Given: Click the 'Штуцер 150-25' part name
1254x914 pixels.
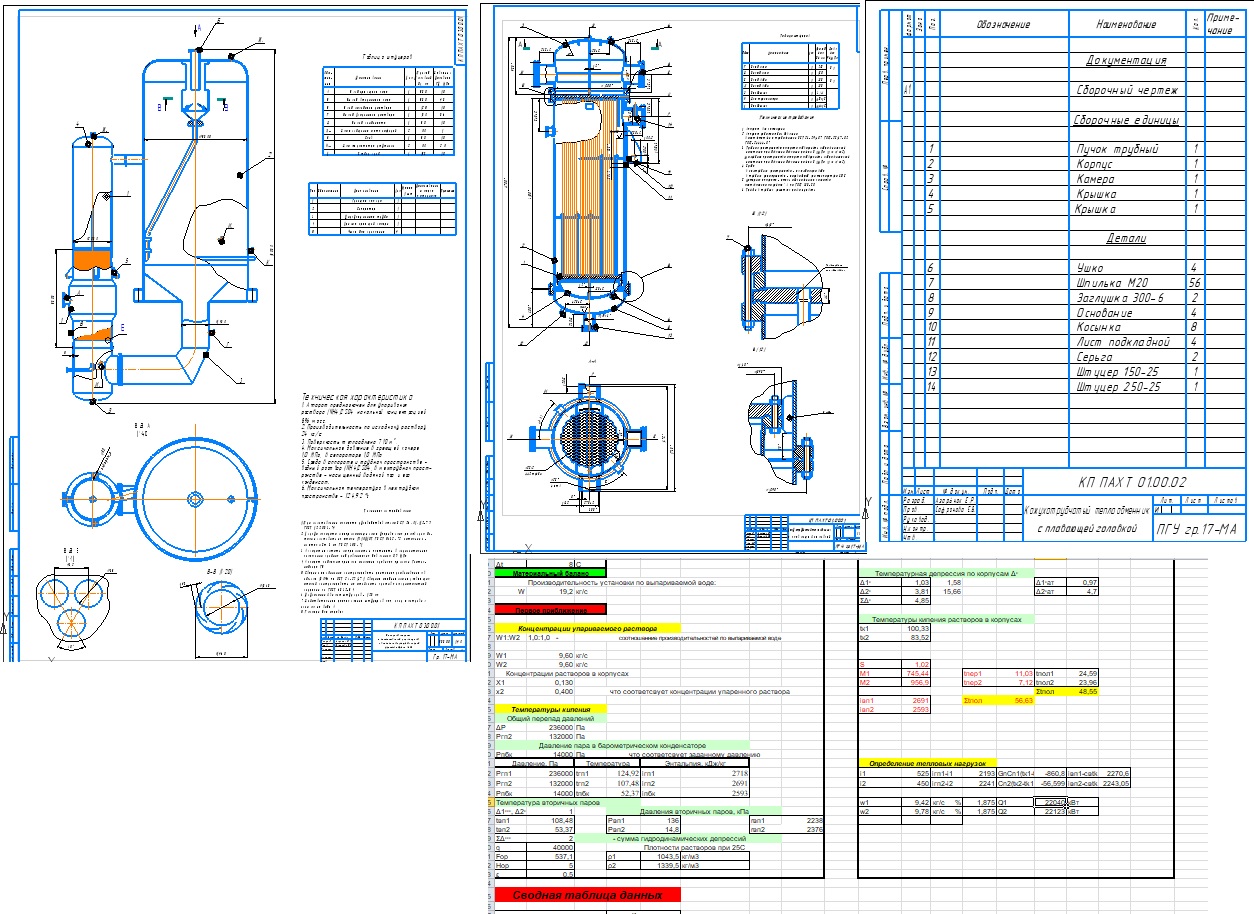Looking at the screenshot, I should coord(1119,372).
